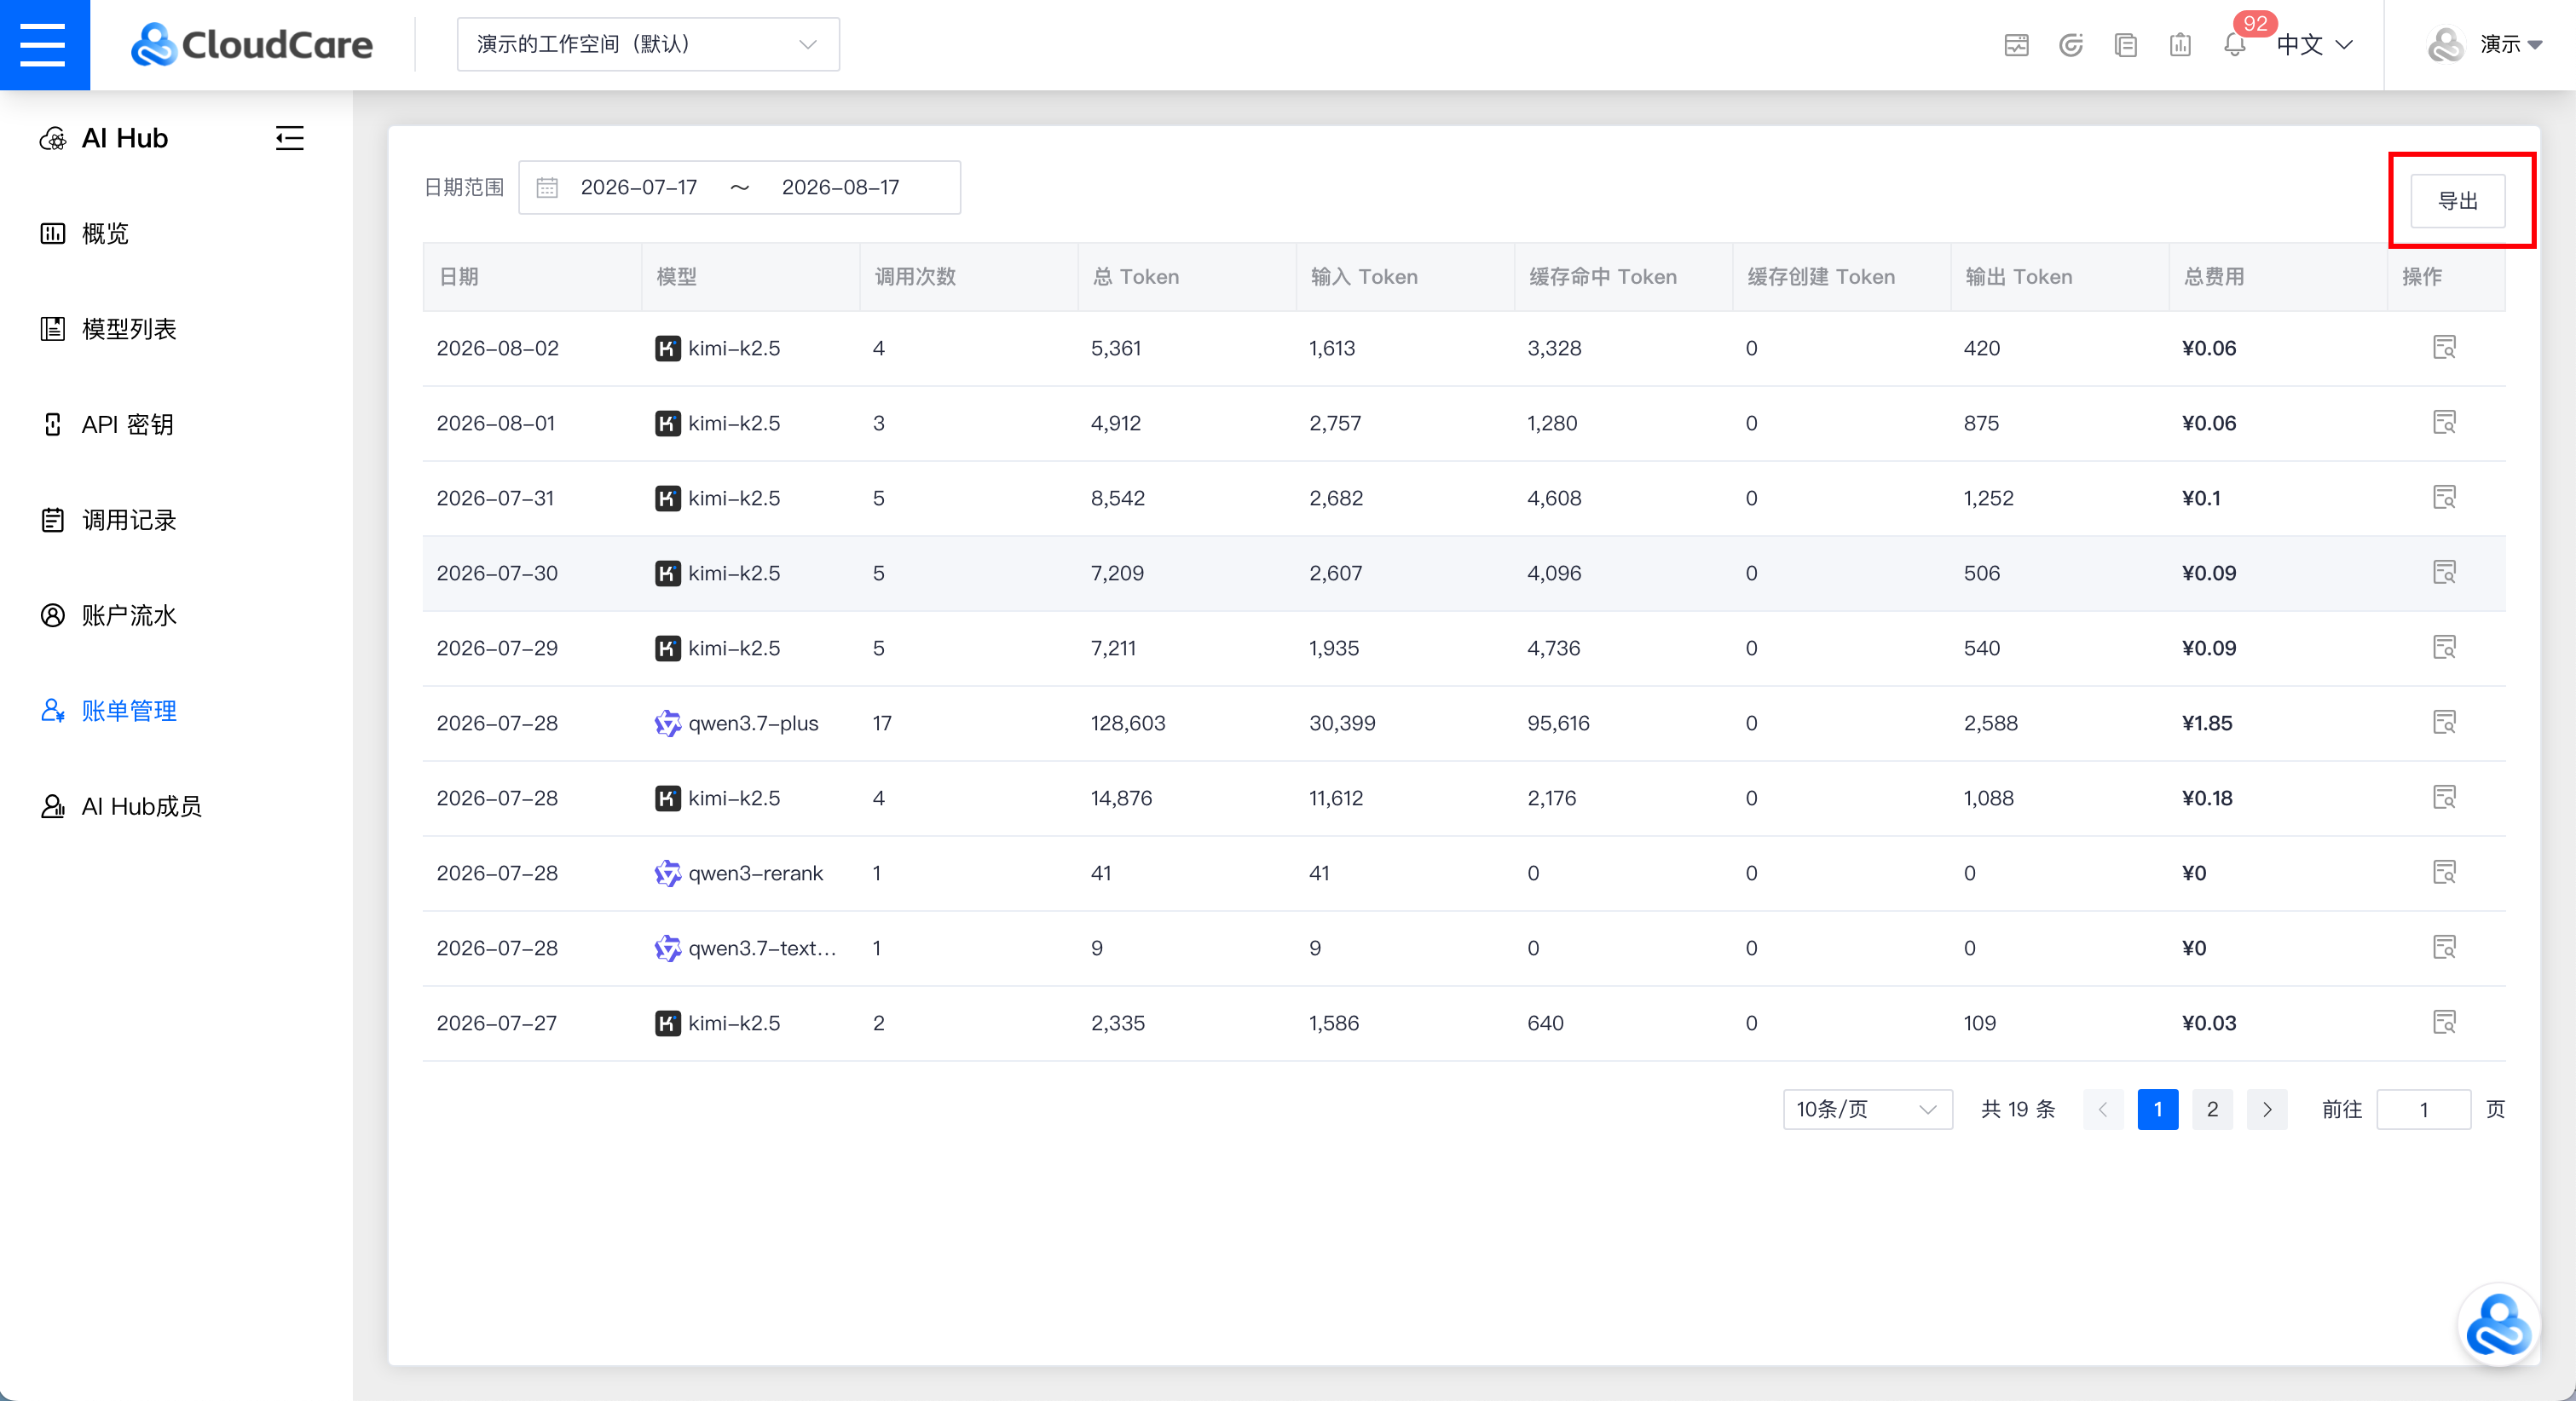Image resolution: width=2576 pixels, height=1401 pixels.
Task: Go to page 2 of results
Action: pos(2212,1109)
